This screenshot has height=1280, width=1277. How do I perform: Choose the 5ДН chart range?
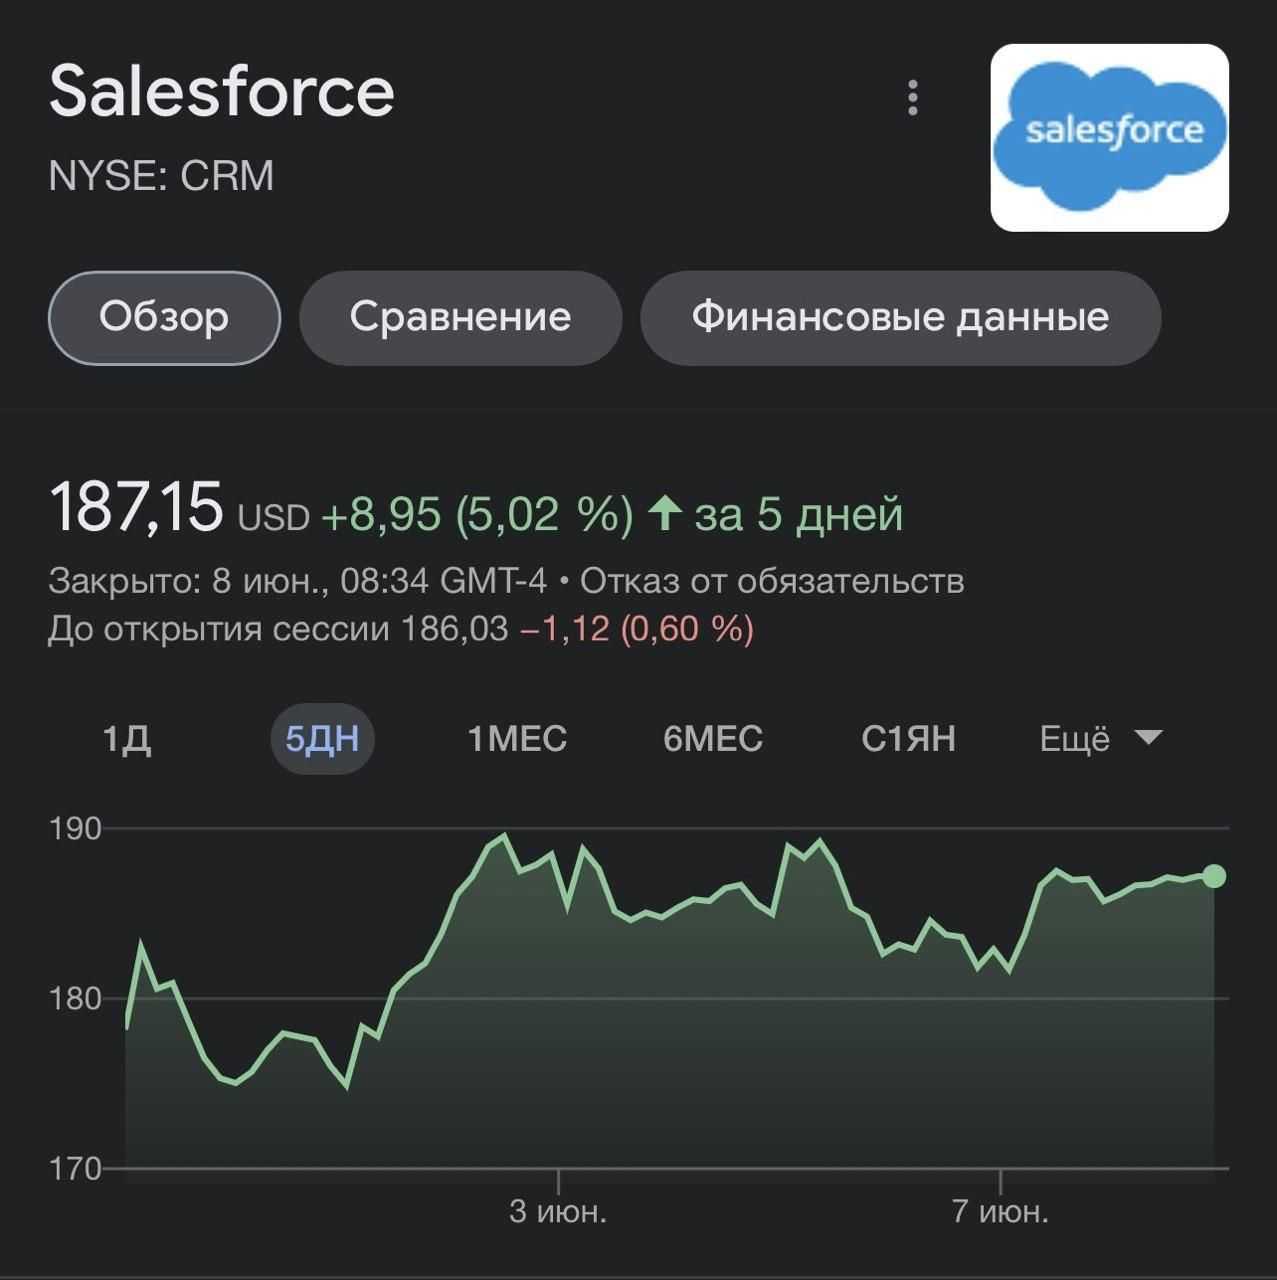point(322,739)
